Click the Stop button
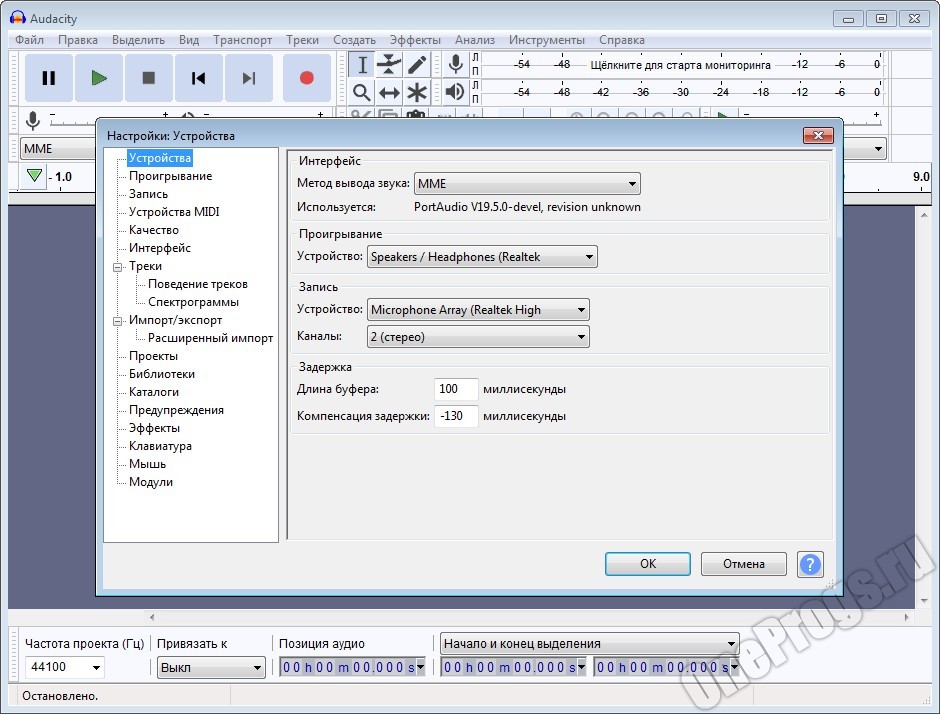Image resolution: width=940 pixels, height=714 pixels. (149, 78)
